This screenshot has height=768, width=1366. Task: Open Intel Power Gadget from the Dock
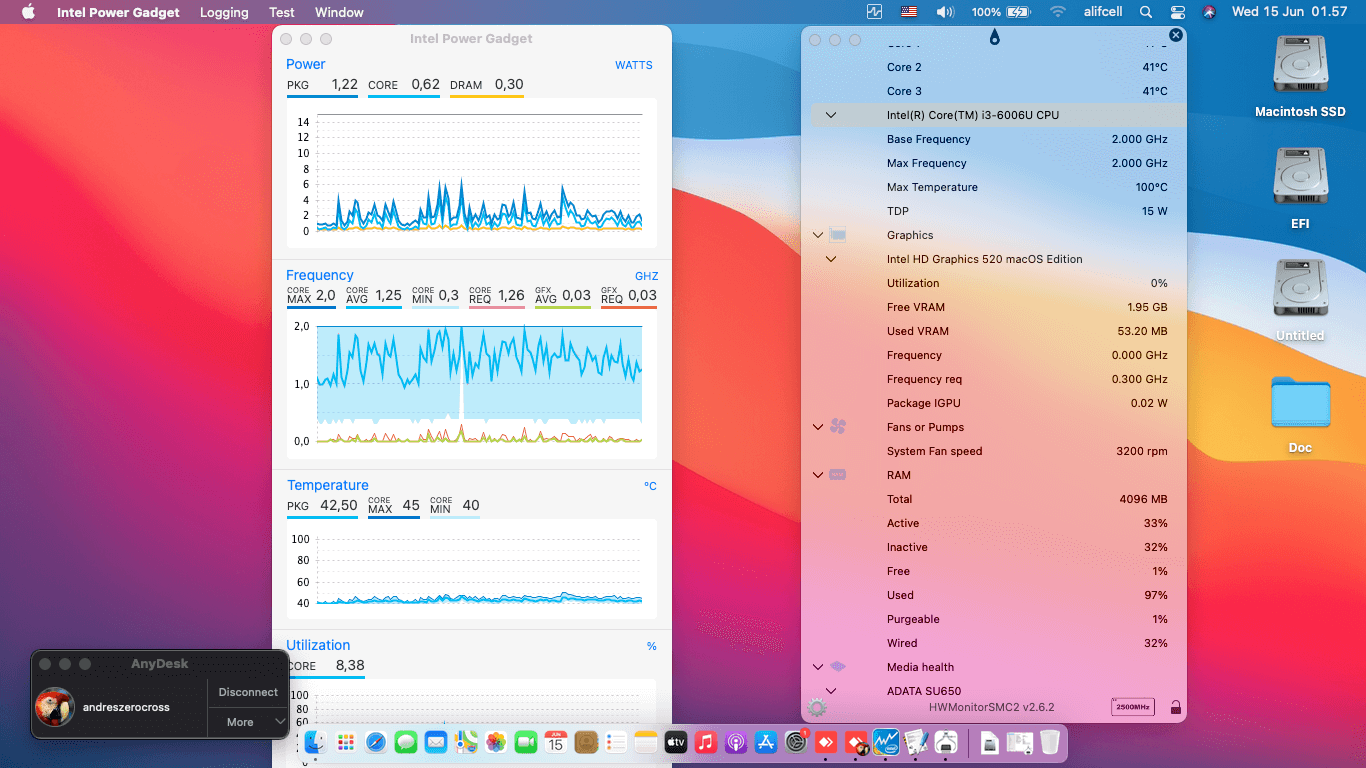(886, 743)
